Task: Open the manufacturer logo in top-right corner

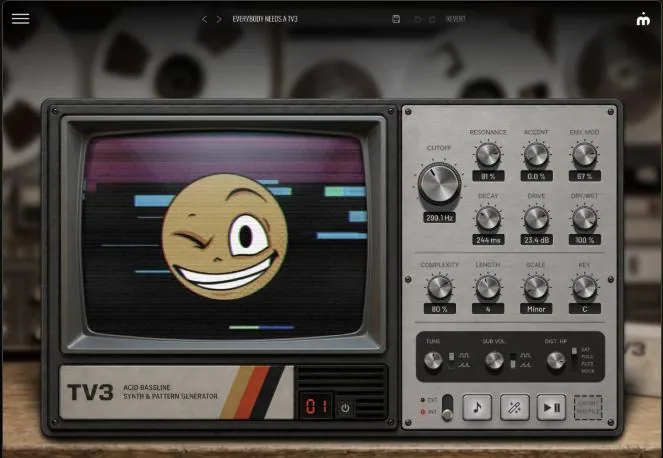Action: (643, 19)
